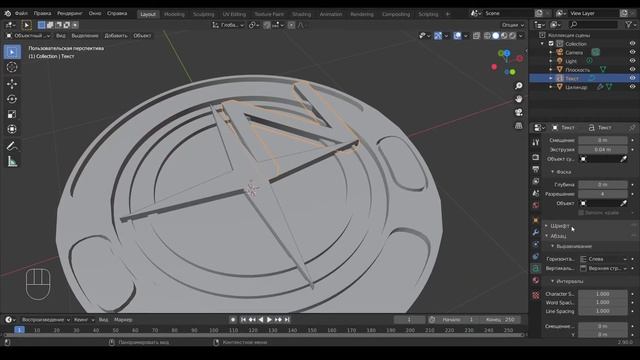The height and width of the screenshot is (360, 640).
Task: Open the Tool properties tab
Action: pos(536,142)
